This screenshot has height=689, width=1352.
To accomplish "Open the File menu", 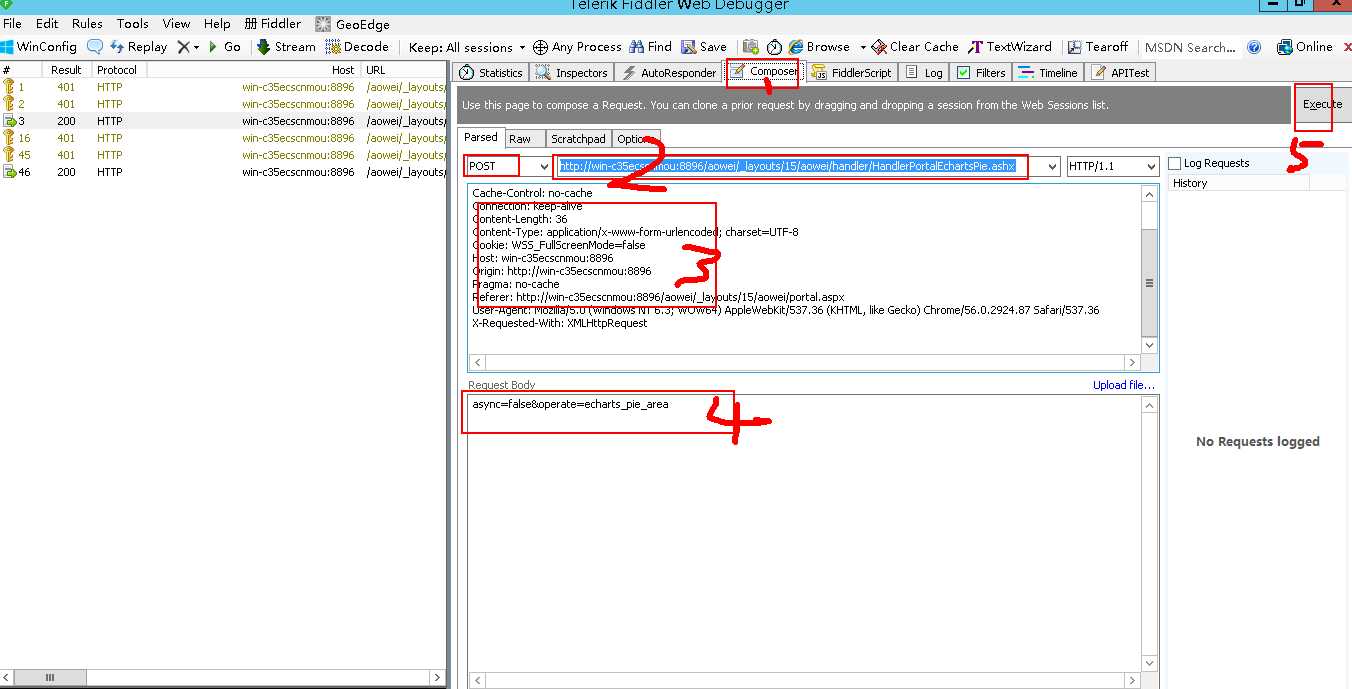I will click(x=13, y=23).
